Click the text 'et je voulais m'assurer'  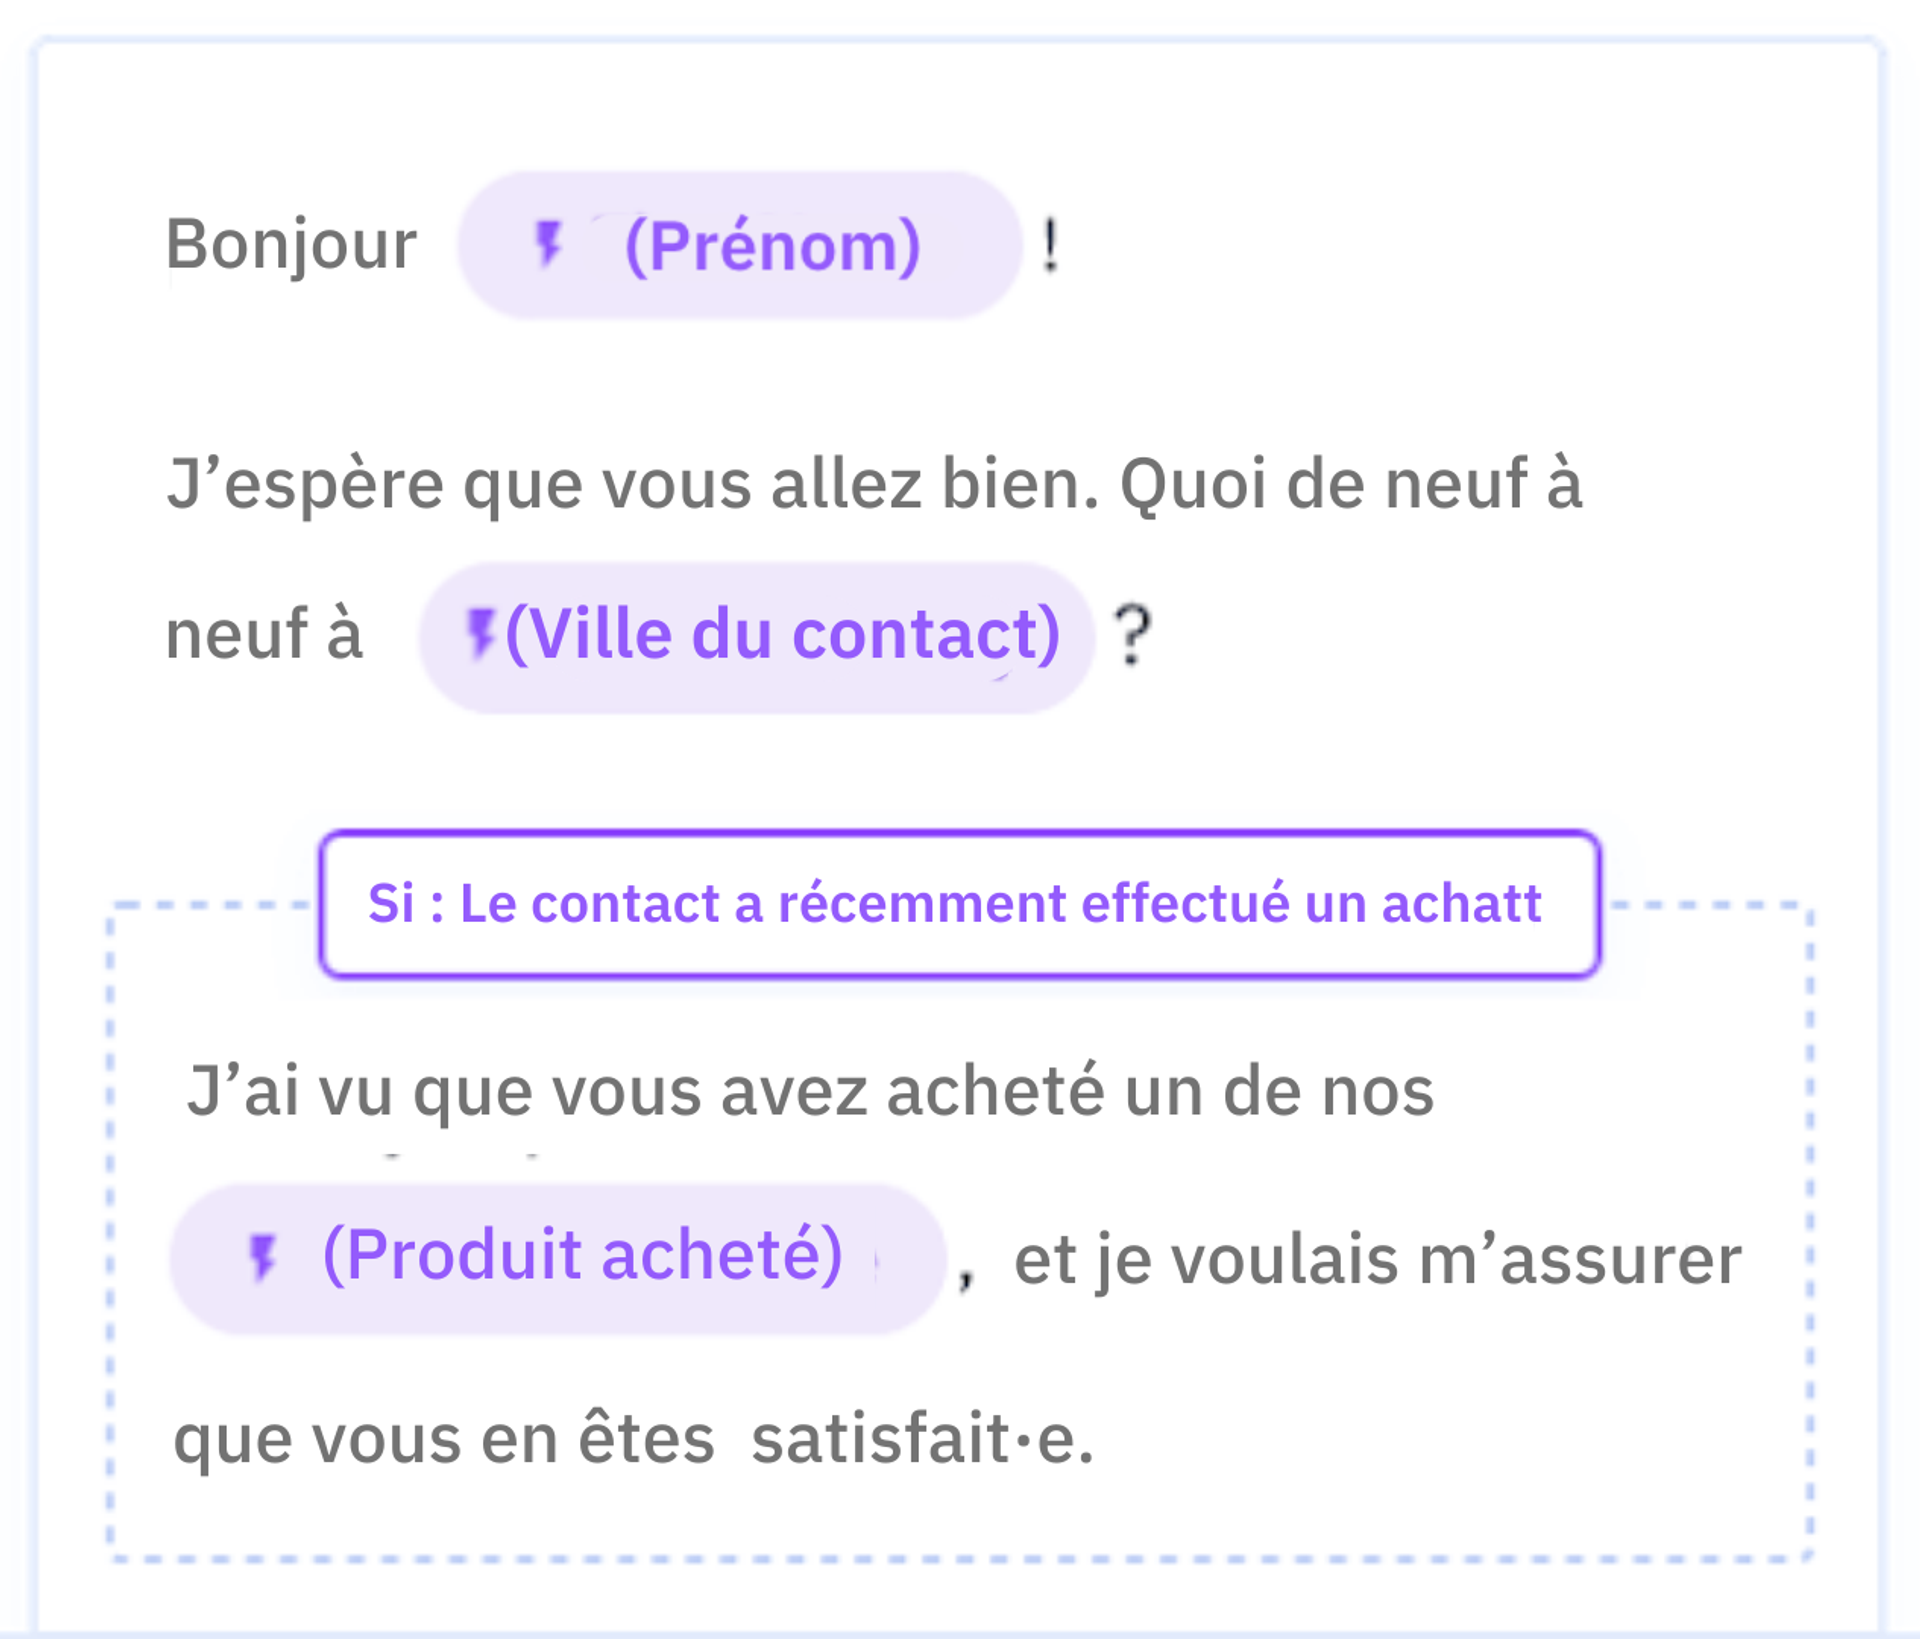click(1377, 1260)
